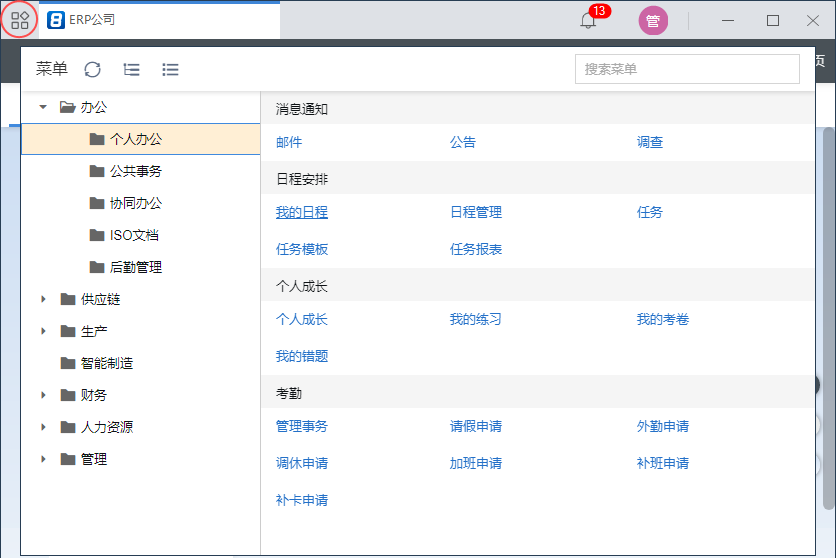This screenshot has width=836, height=558.
Task: Click the 搜索菜单 search field
Action: 686,69
